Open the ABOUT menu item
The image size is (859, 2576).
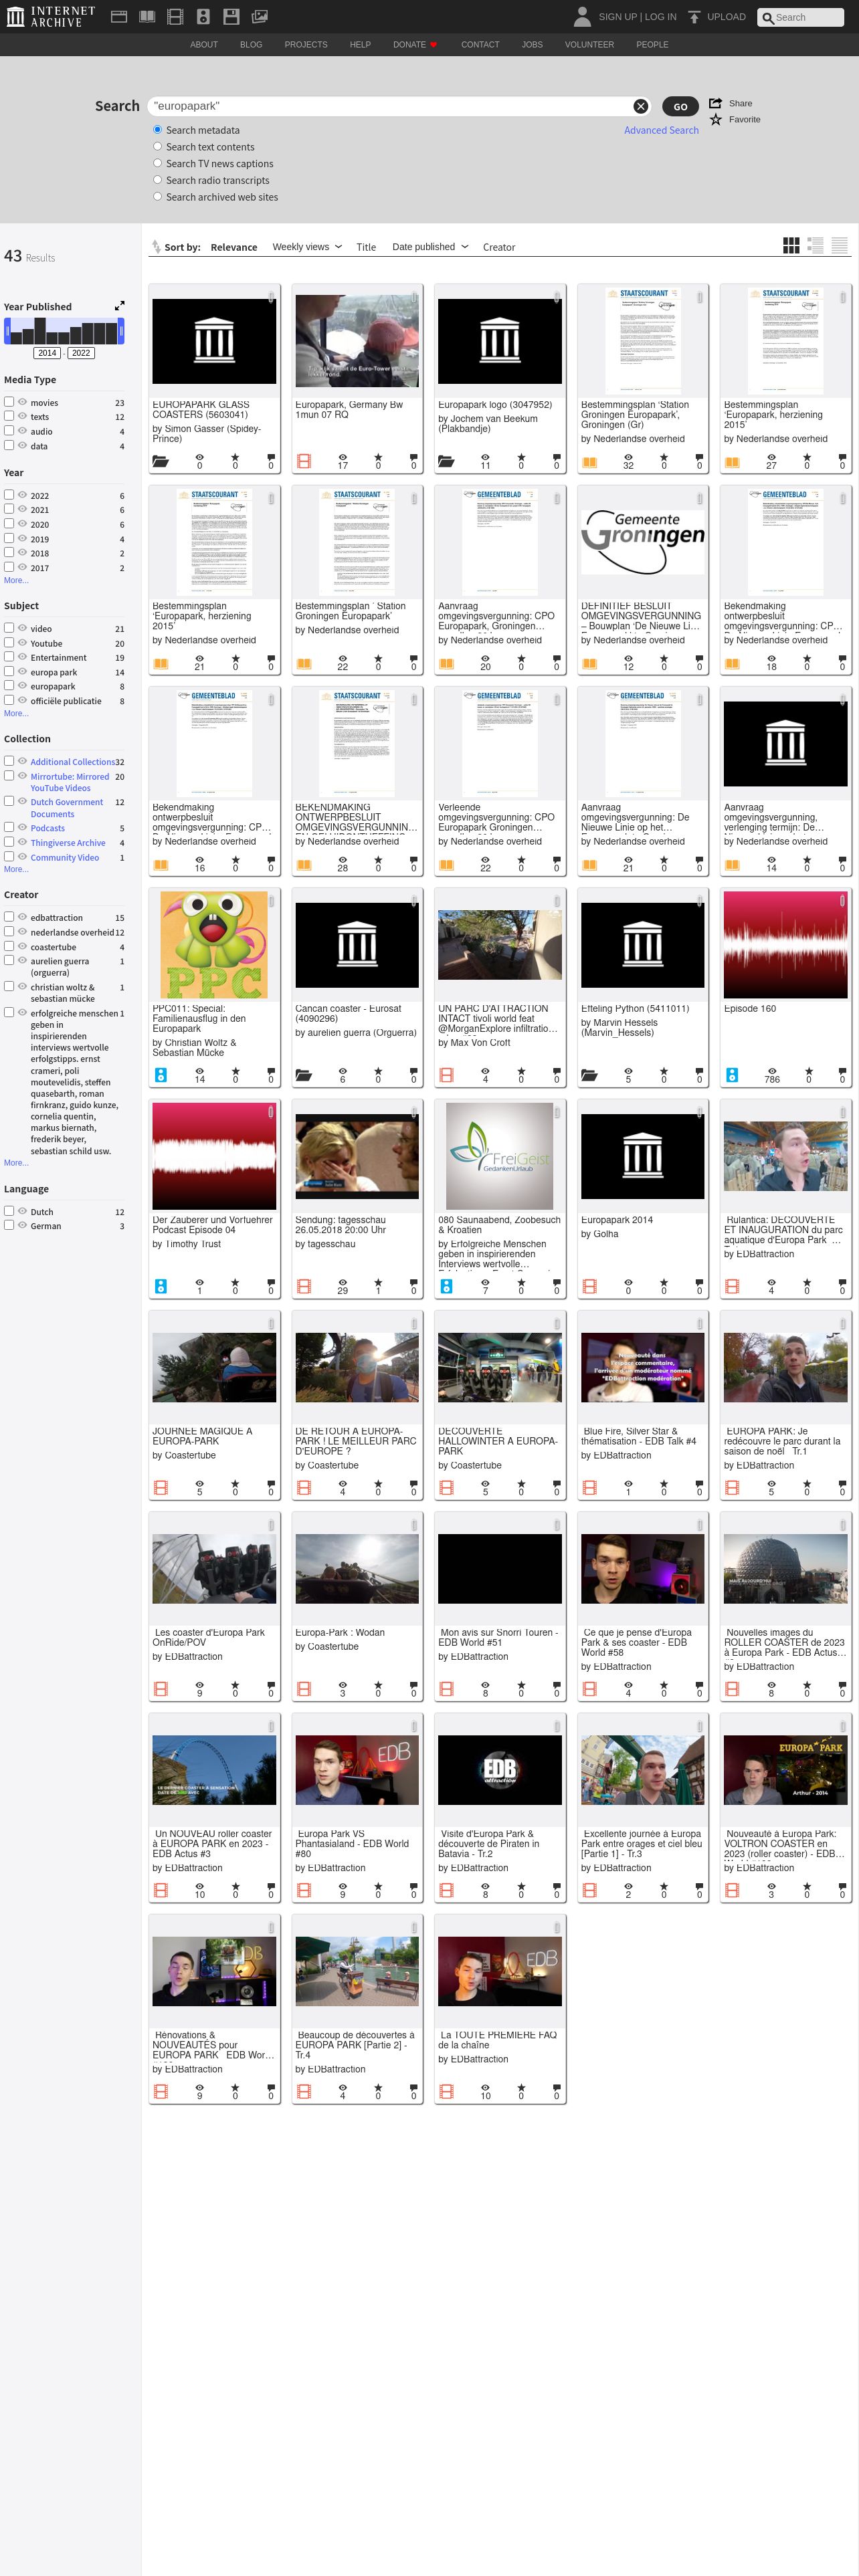(204, 45)
